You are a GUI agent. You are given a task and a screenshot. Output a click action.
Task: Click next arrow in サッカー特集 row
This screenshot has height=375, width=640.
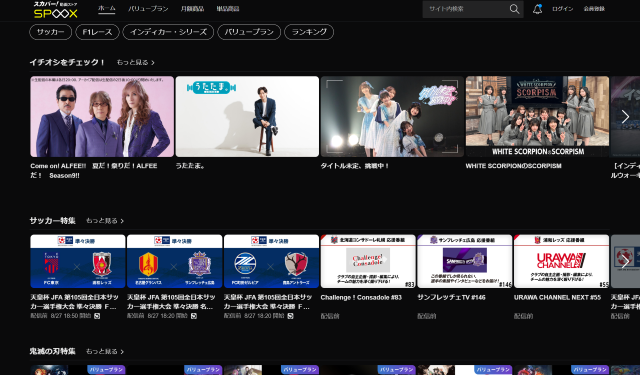pyautogui.click(x=625, y=261)
